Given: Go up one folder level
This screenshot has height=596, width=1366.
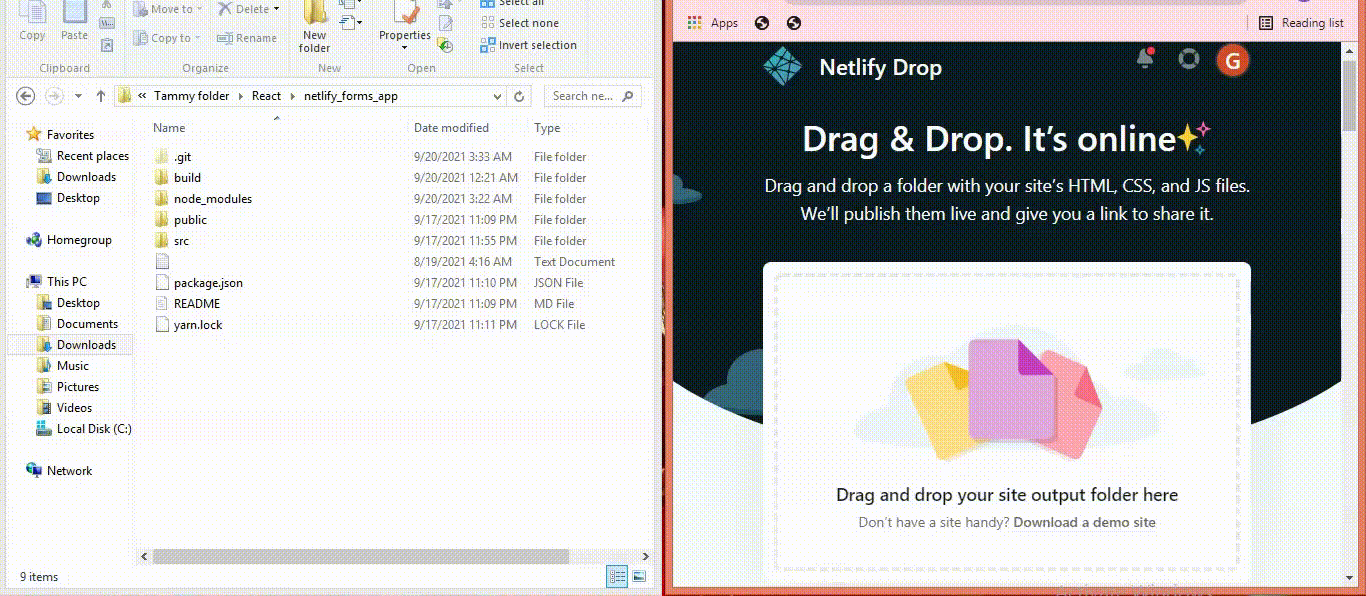Looking at the screenshot, I should 101,96.
